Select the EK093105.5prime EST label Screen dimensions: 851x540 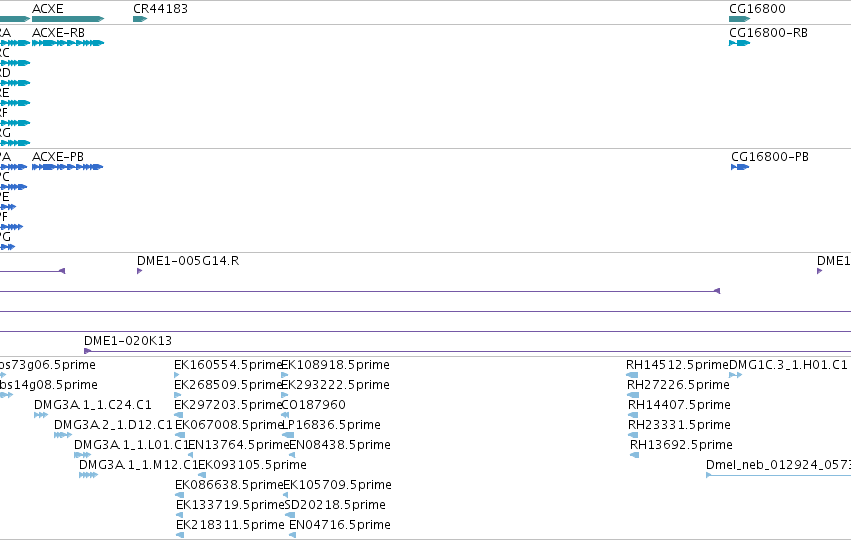pyautogui.click(x=252, y=465)
